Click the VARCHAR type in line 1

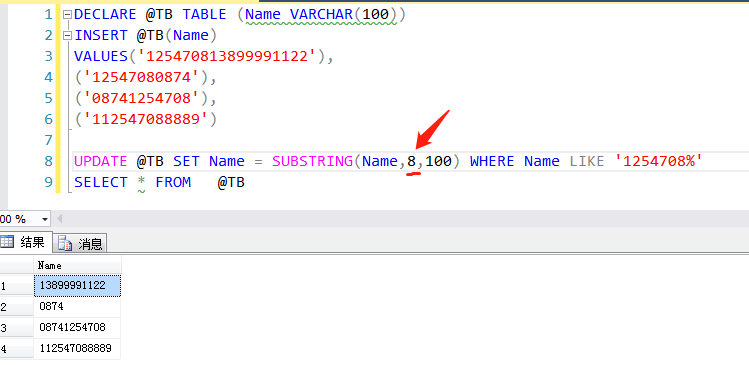click(x=321, y=14)
